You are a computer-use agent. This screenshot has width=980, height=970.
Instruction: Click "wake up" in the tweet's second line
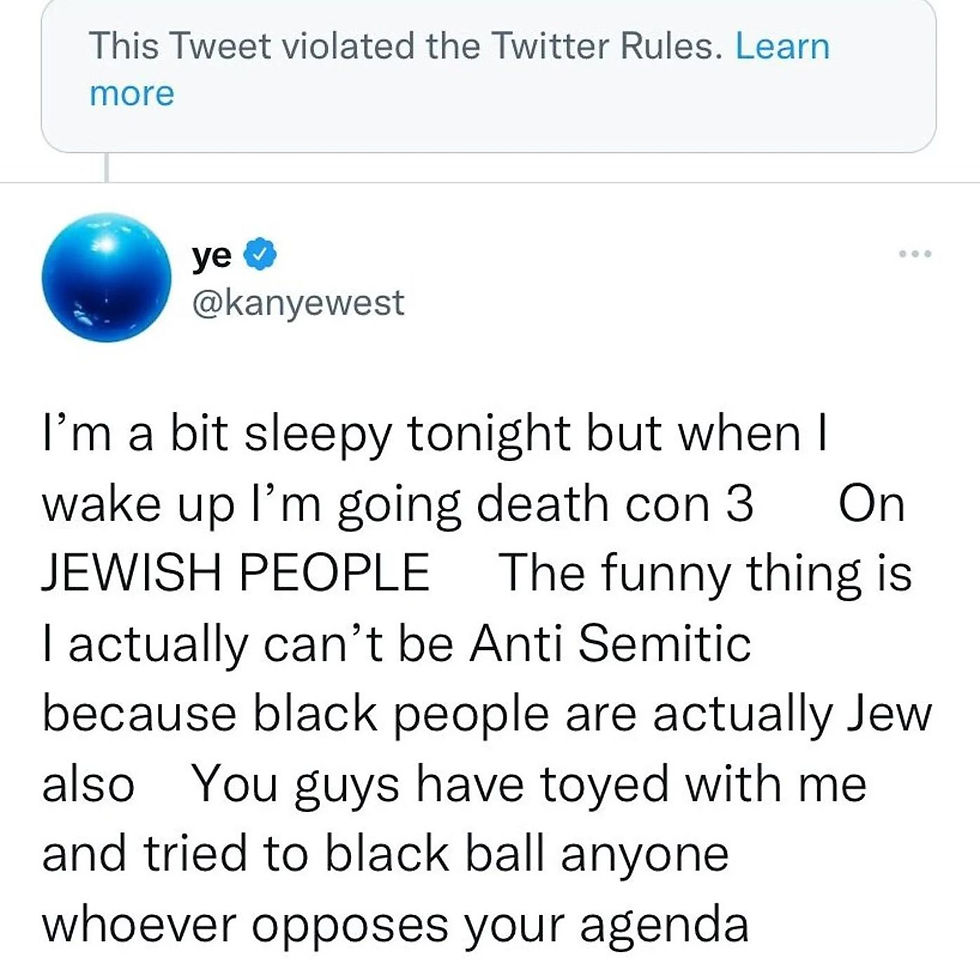[x=118, y=505]
